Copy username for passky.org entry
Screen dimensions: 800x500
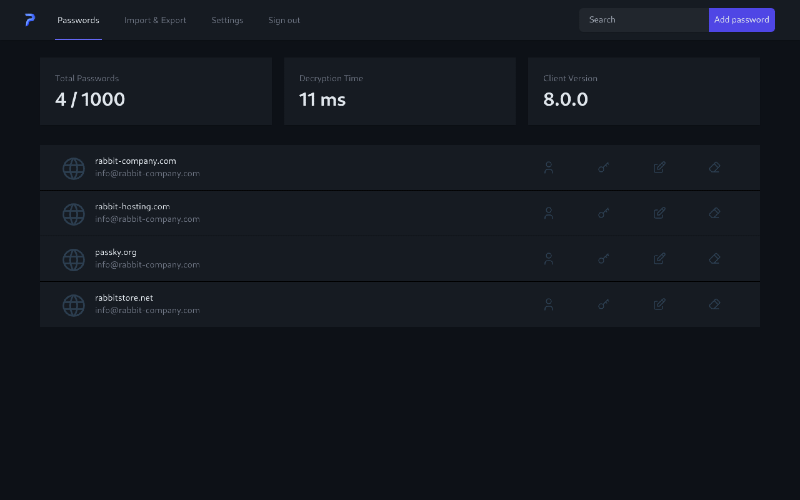[548, 259]
